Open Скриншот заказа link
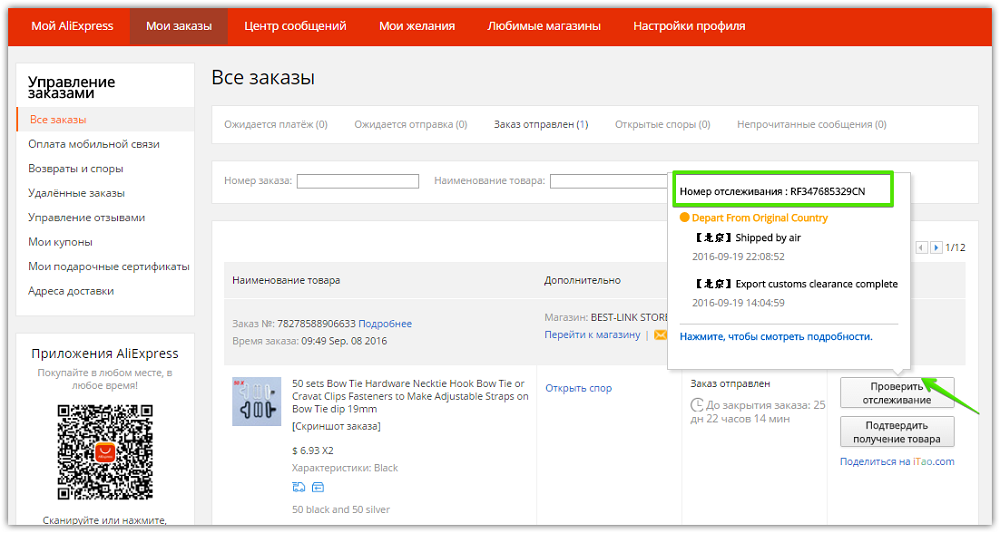1000x533 pixels. [x=336, y=426]
